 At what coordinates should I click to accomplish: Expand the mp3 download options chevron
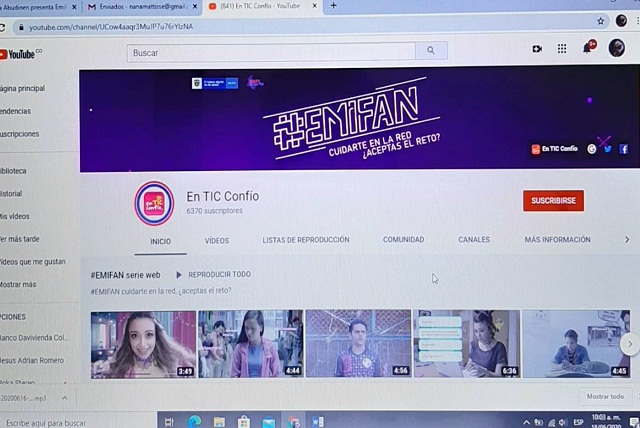click(65, 398)
